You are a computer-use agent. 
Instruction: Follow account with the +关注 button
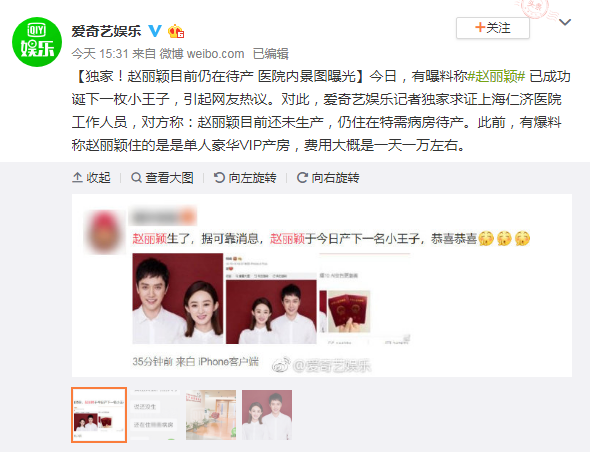pos(493,28)
